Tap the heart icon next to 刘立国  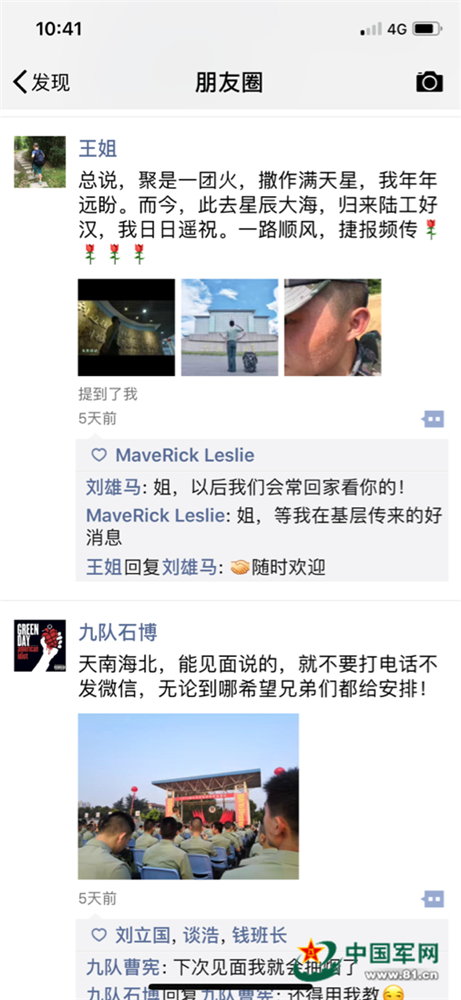[x=99, y=935]
